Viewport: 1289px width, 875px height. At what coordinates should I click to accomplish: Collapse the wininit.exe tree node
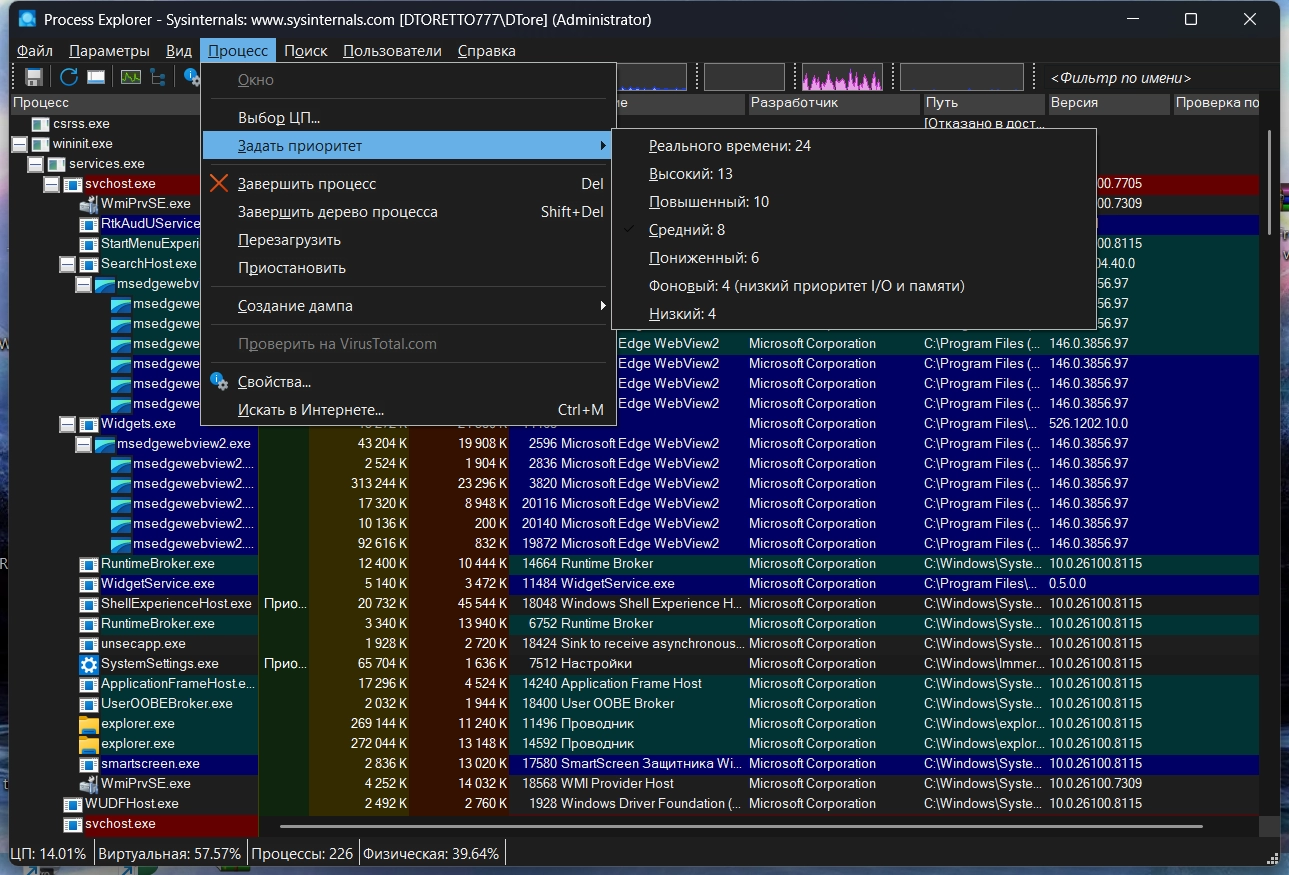tap(19, 144)
